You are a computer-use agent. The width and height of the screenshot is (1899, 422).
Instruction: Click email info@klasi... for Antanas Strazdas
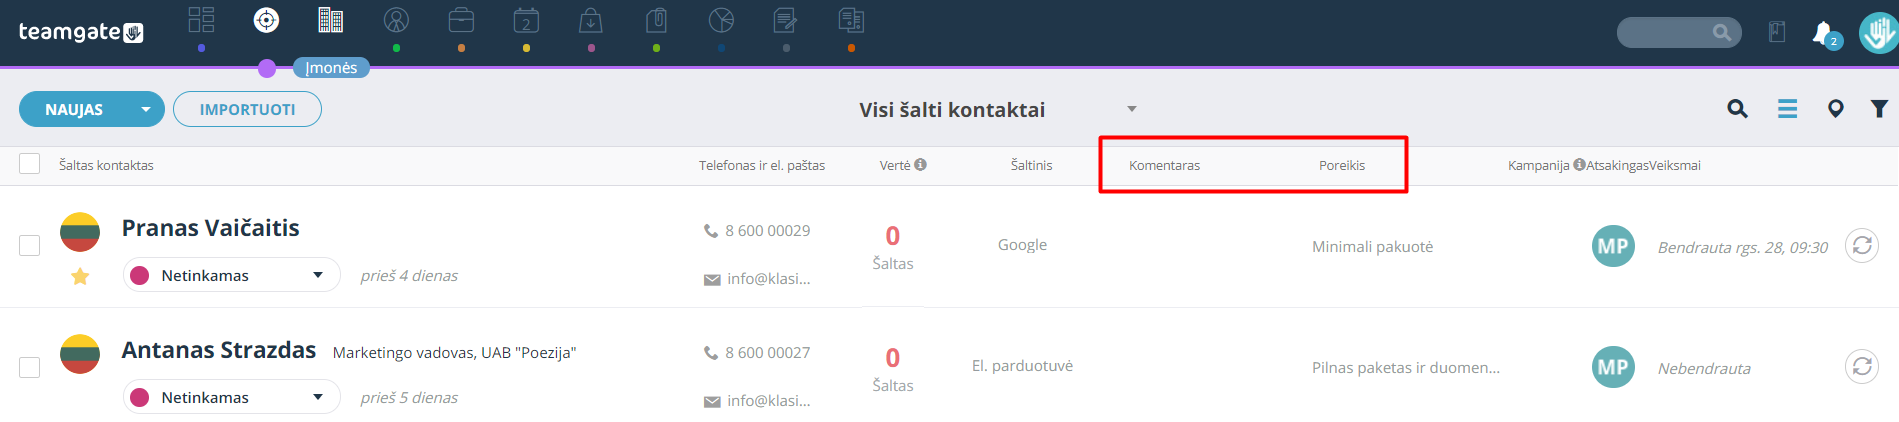(x=769, y=401)
